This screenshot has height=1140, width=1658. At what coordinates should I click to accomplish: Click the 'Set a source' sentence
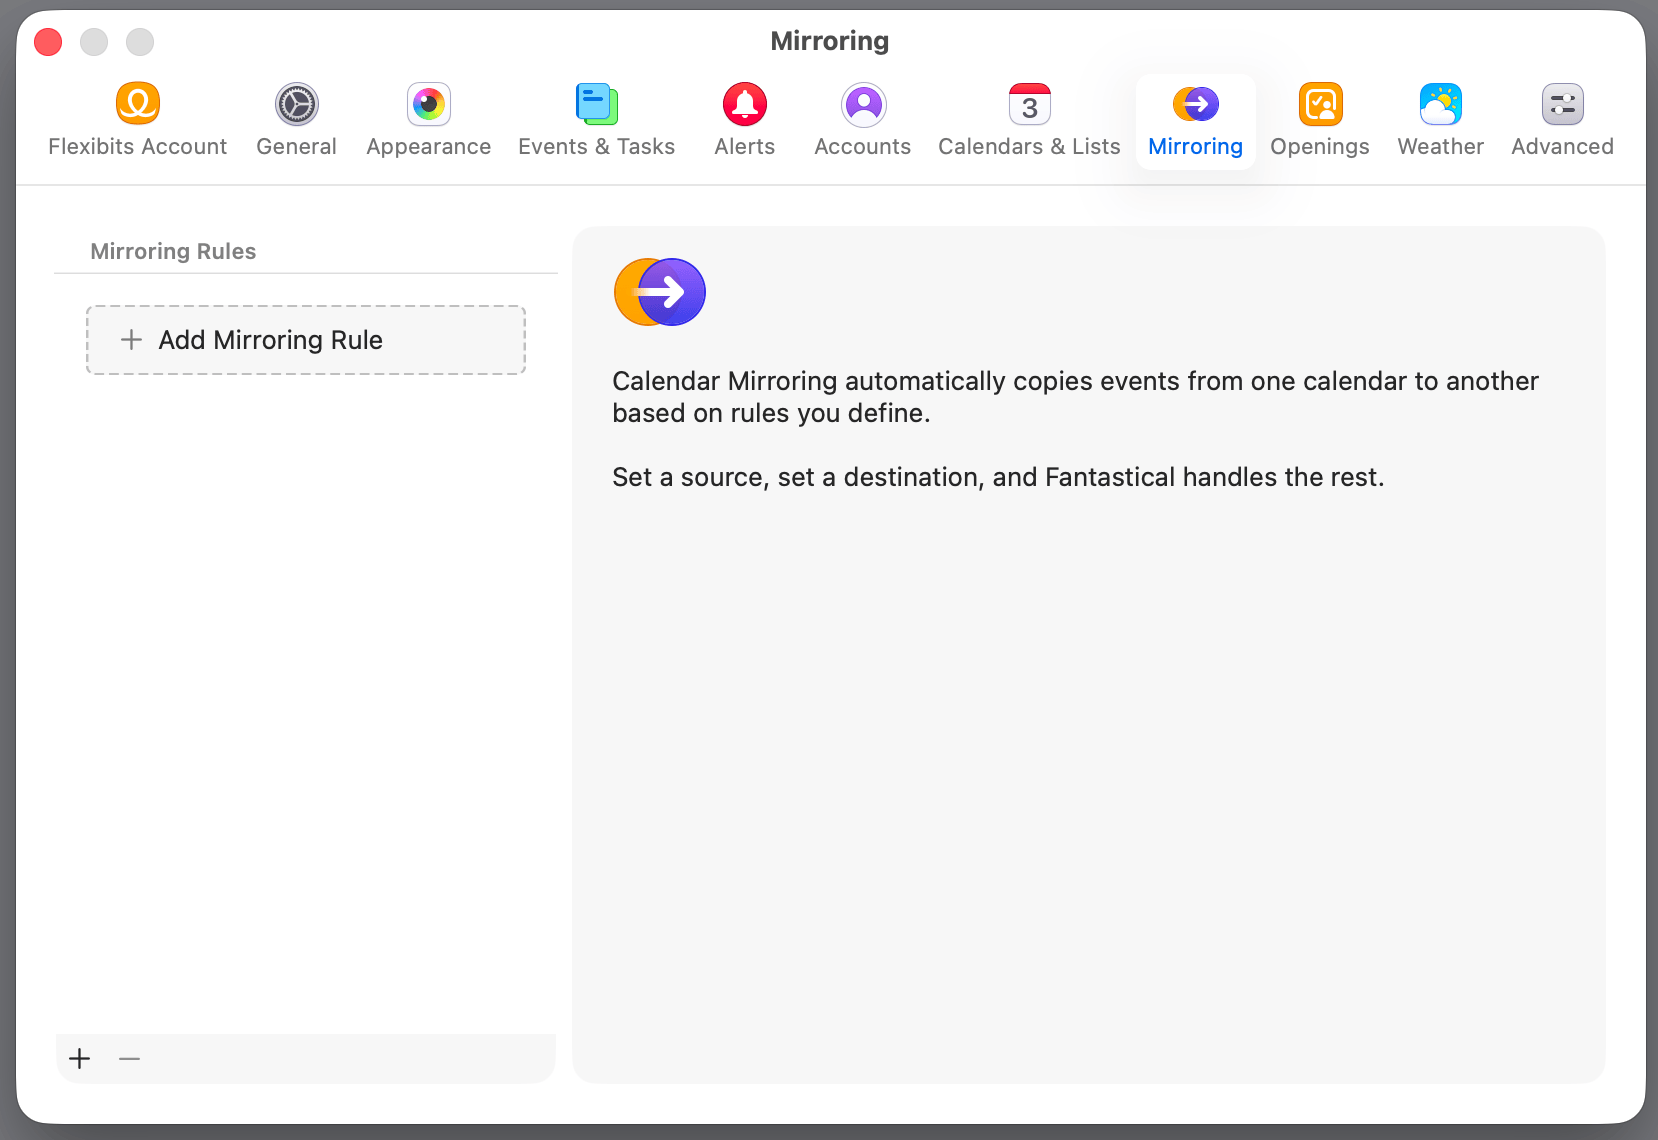pos(998,477)
